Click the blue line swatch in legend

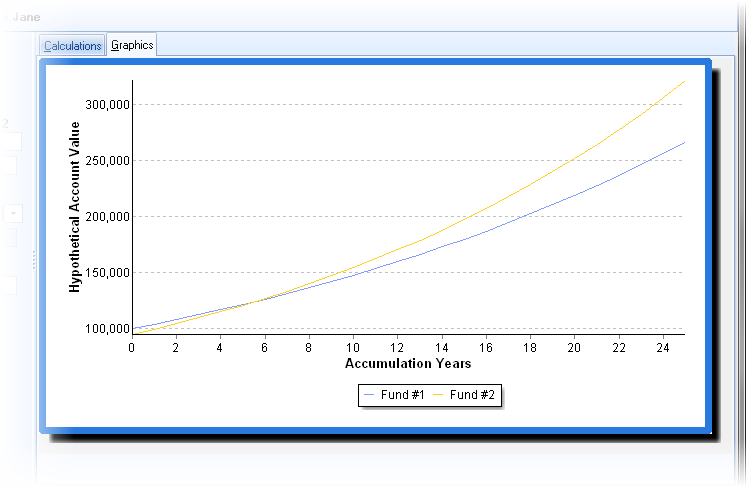[x=369, y=395]
